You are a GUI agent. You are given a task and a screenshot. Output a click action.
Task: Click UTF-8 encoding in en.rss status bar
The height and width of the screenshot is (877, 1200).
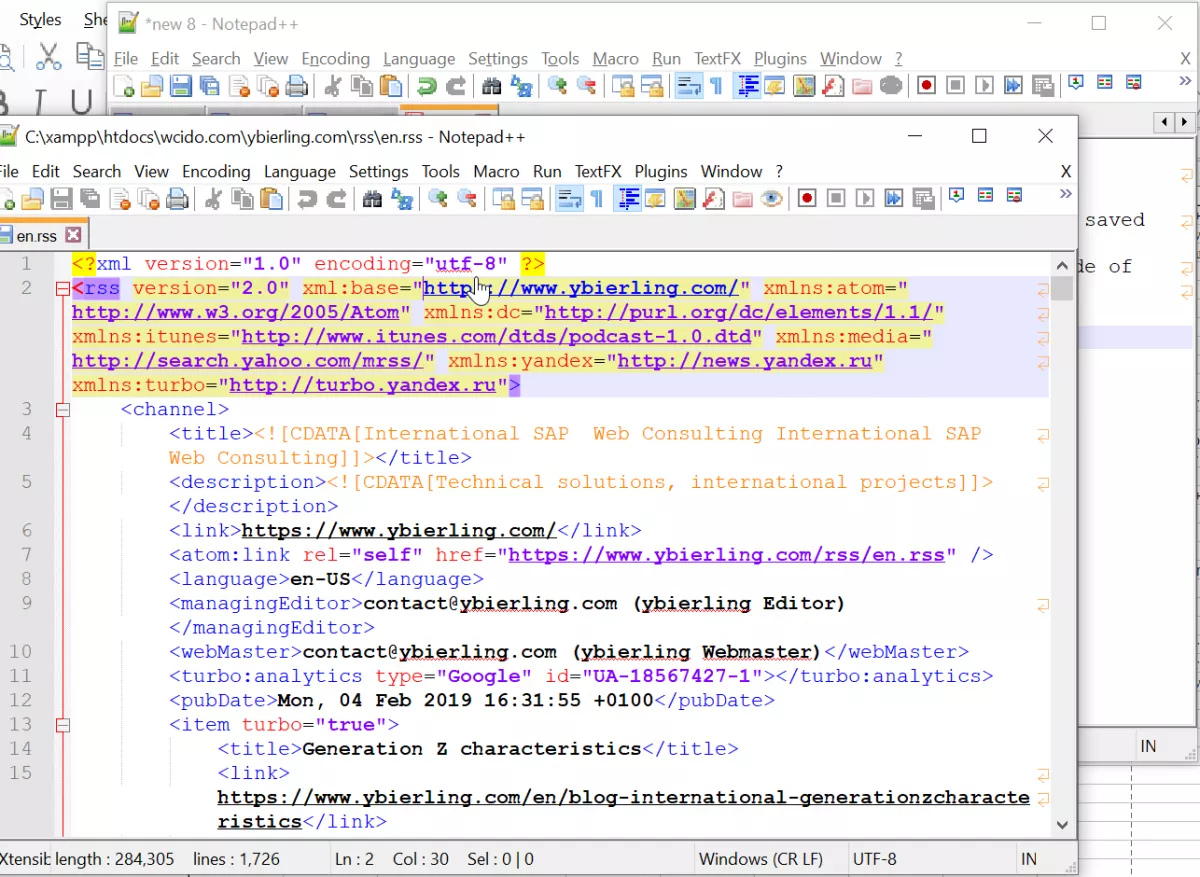coord(875,859)
